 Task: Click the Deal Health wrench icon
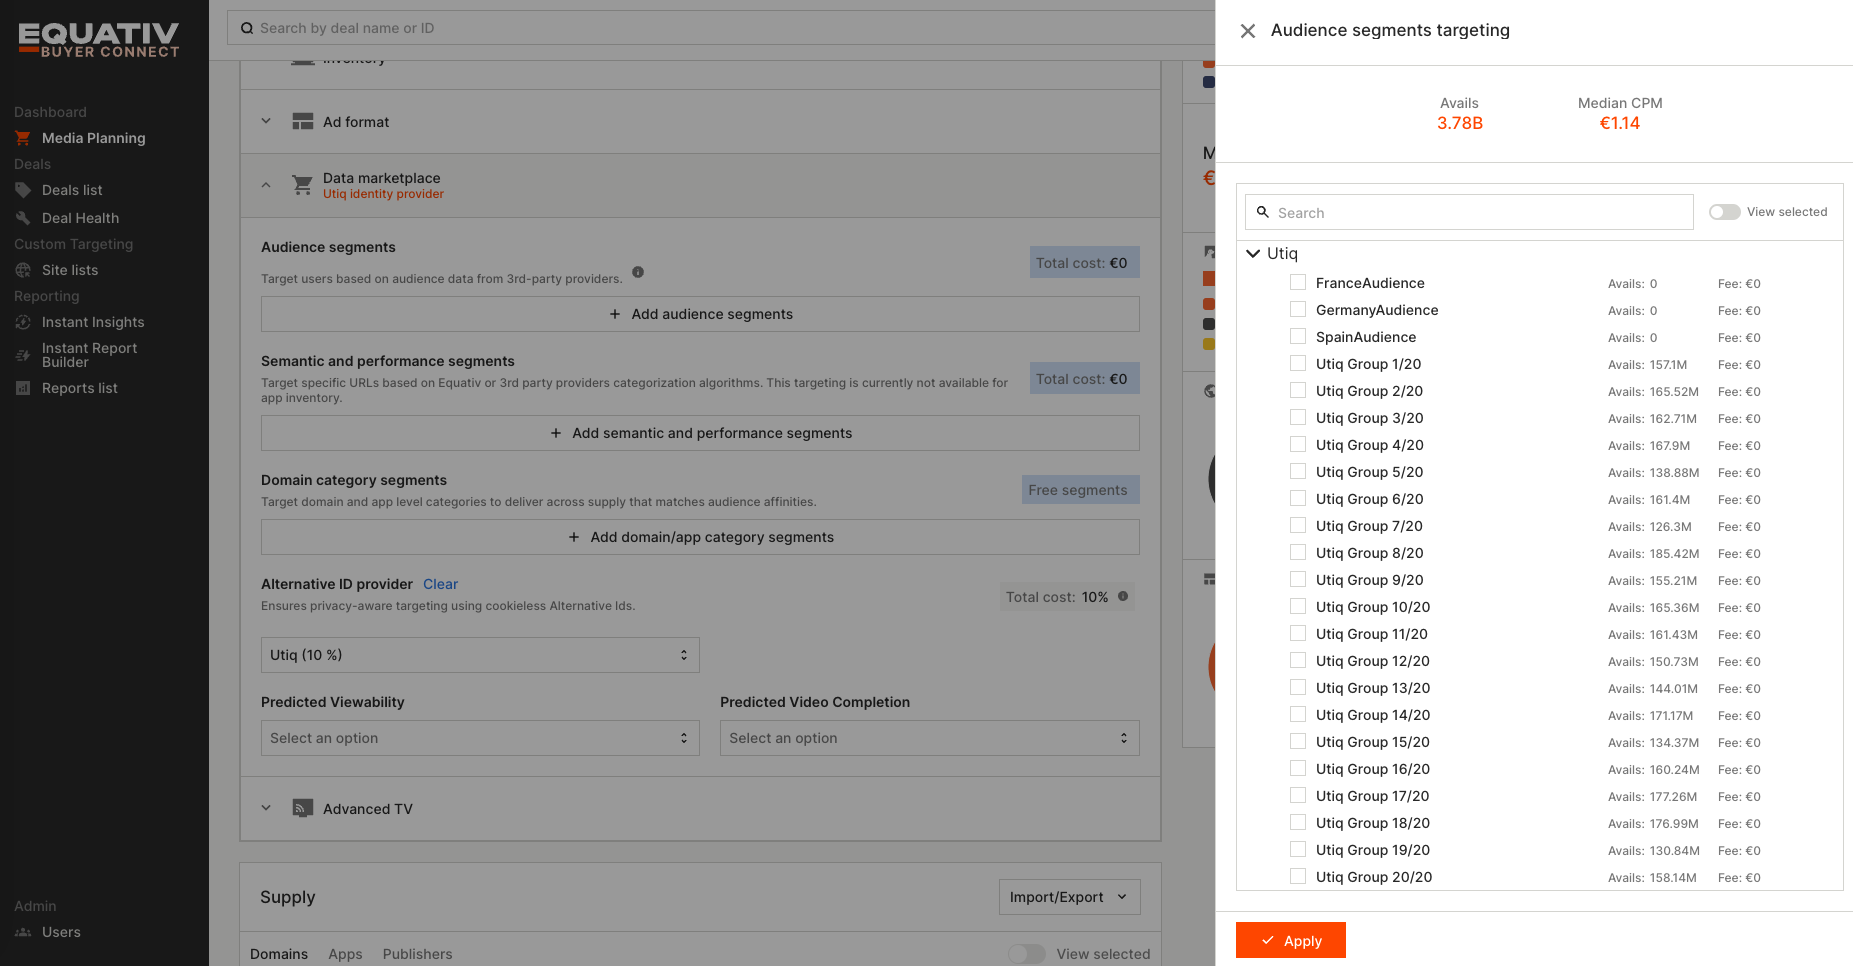click(23, 218)
